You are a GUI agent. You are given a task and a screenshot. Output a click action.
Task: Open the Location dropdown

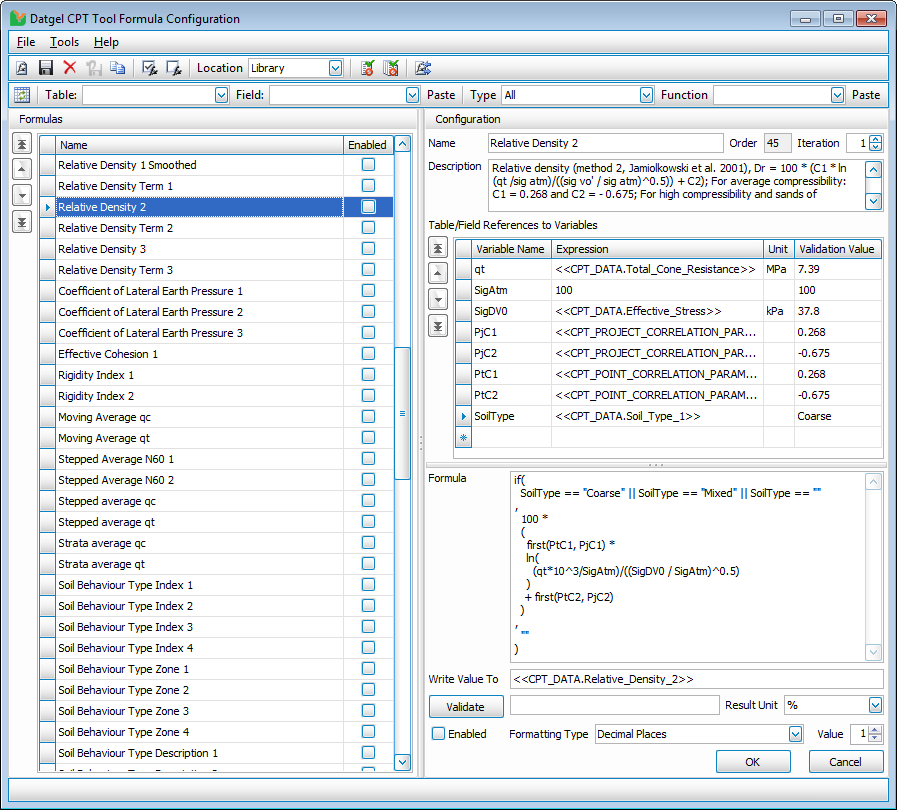(x=335, y=68)
